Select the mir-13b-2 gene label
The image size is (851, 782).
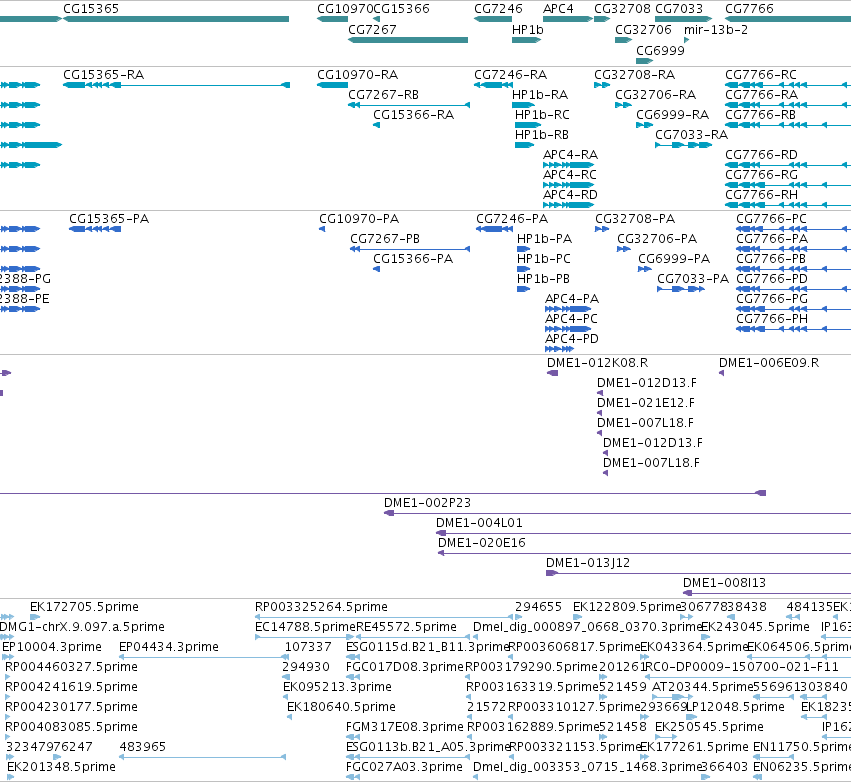(x=716, y=29)
